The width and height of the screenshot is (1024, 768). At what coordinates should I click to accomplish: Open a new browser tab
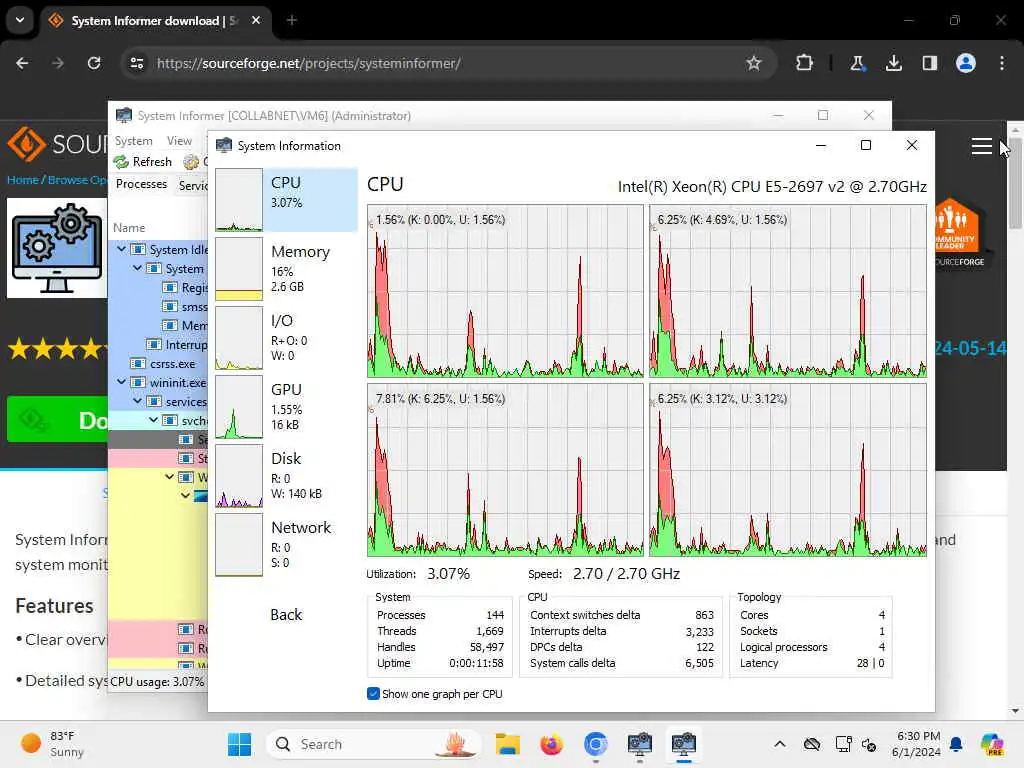[292, 20]
